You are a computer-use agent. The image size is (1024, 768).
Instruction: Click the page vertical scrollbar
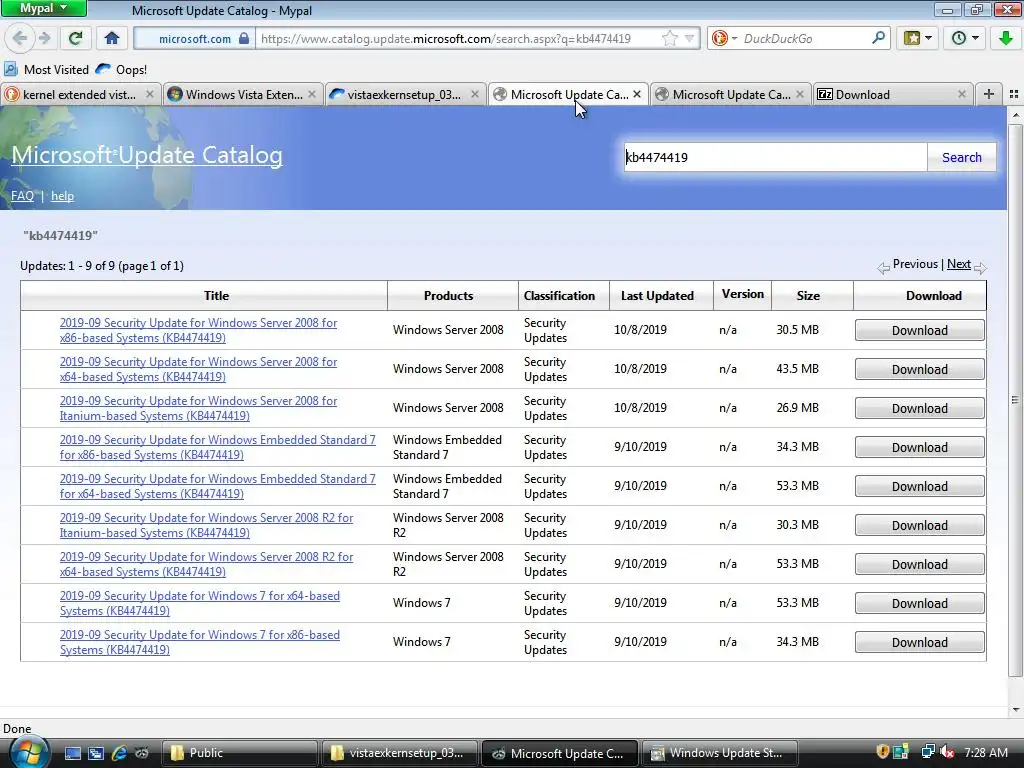(x=1016, y=400)
